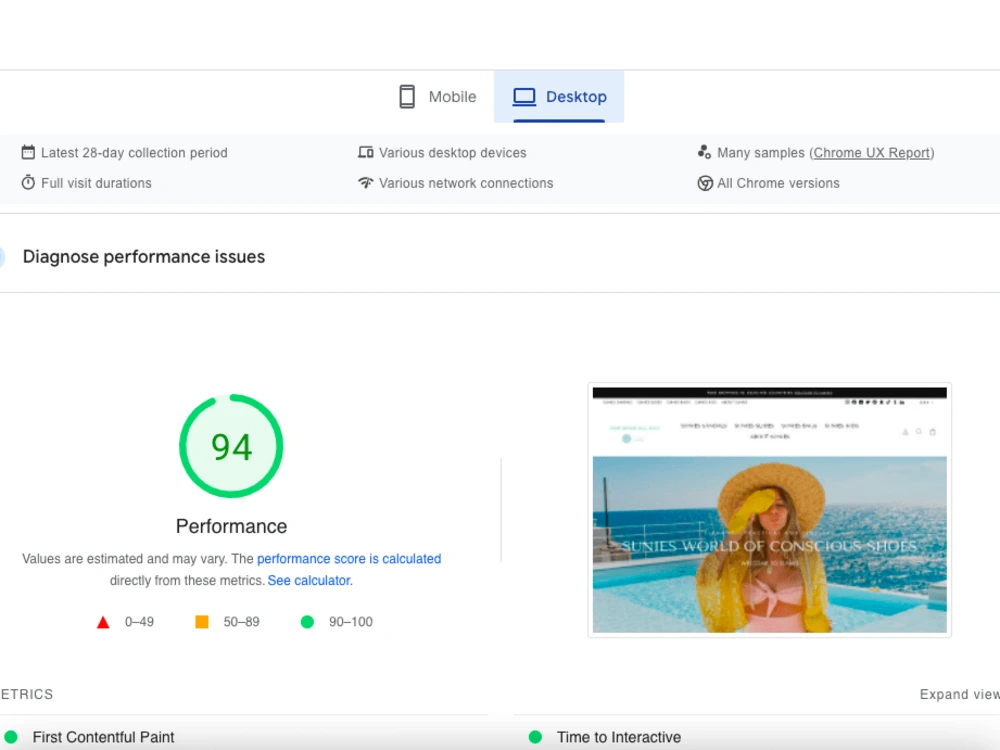
Task: Click the 'Performance' label under the gauge
Action: (232, 526)
